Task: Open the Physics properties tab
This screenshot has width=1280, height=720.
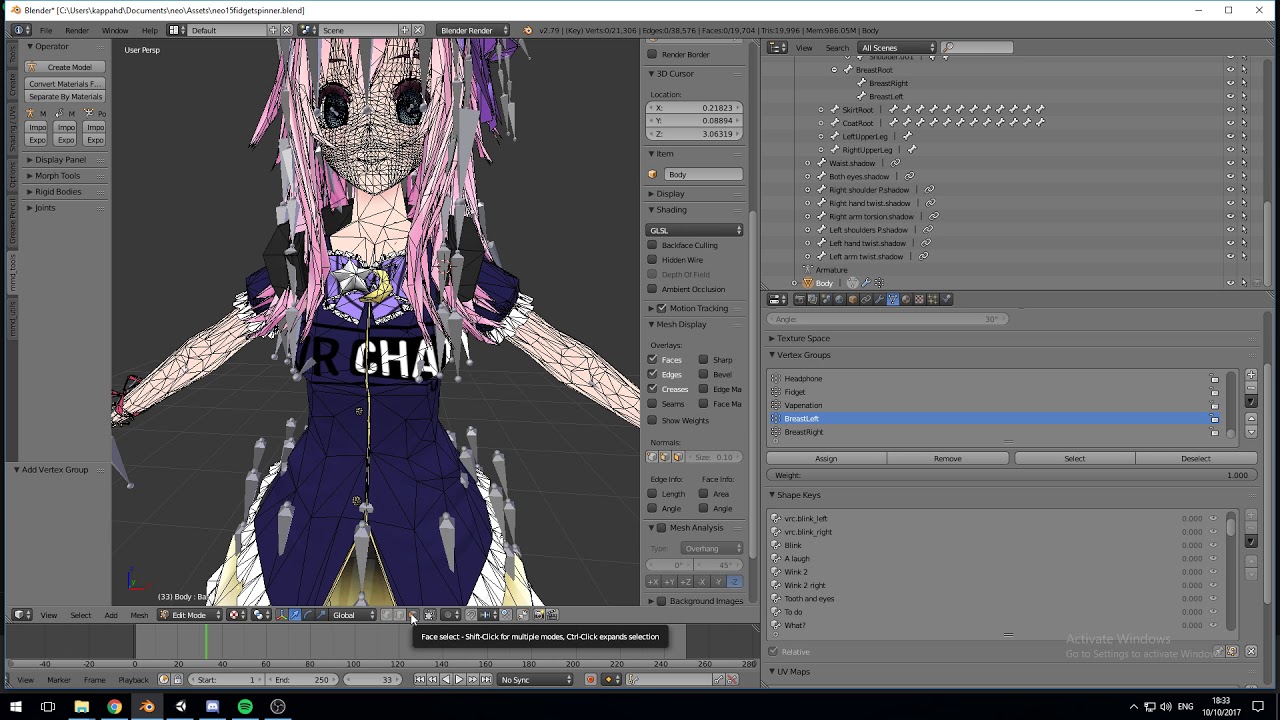Action: 946,299
